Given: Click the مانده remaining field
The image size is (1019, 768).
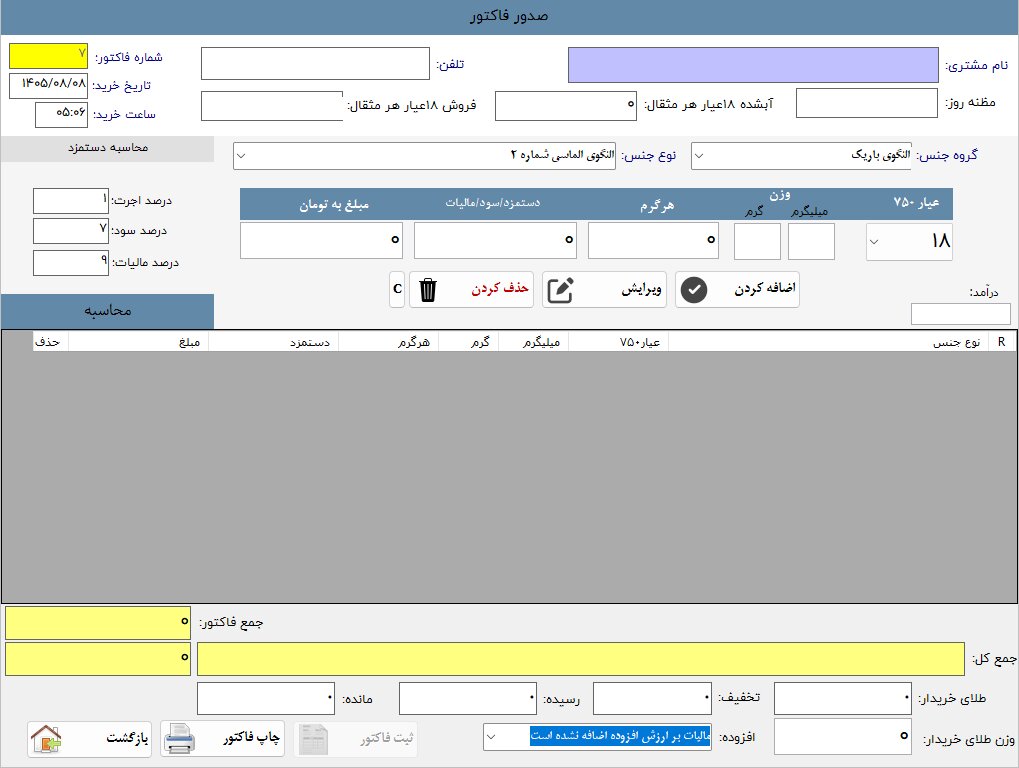Looking at the screenshot, I should 266,698.
